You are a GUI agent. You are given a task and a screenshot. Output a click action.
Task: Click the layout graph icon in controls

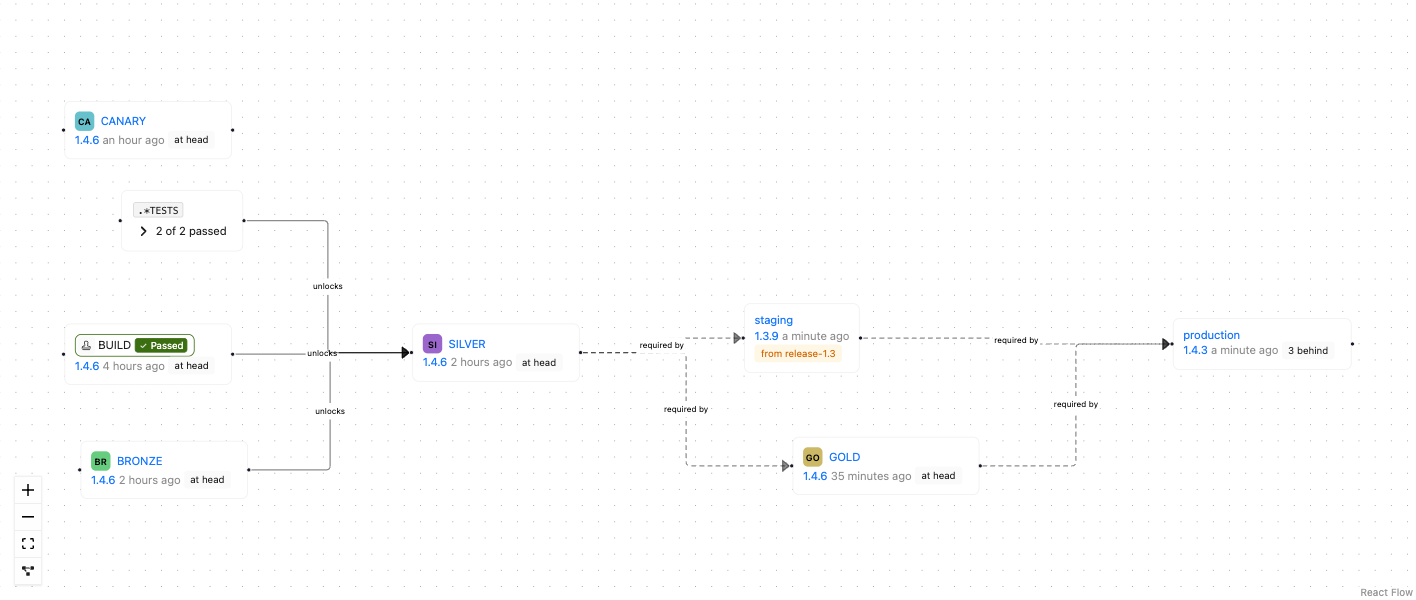click(28, 571)
